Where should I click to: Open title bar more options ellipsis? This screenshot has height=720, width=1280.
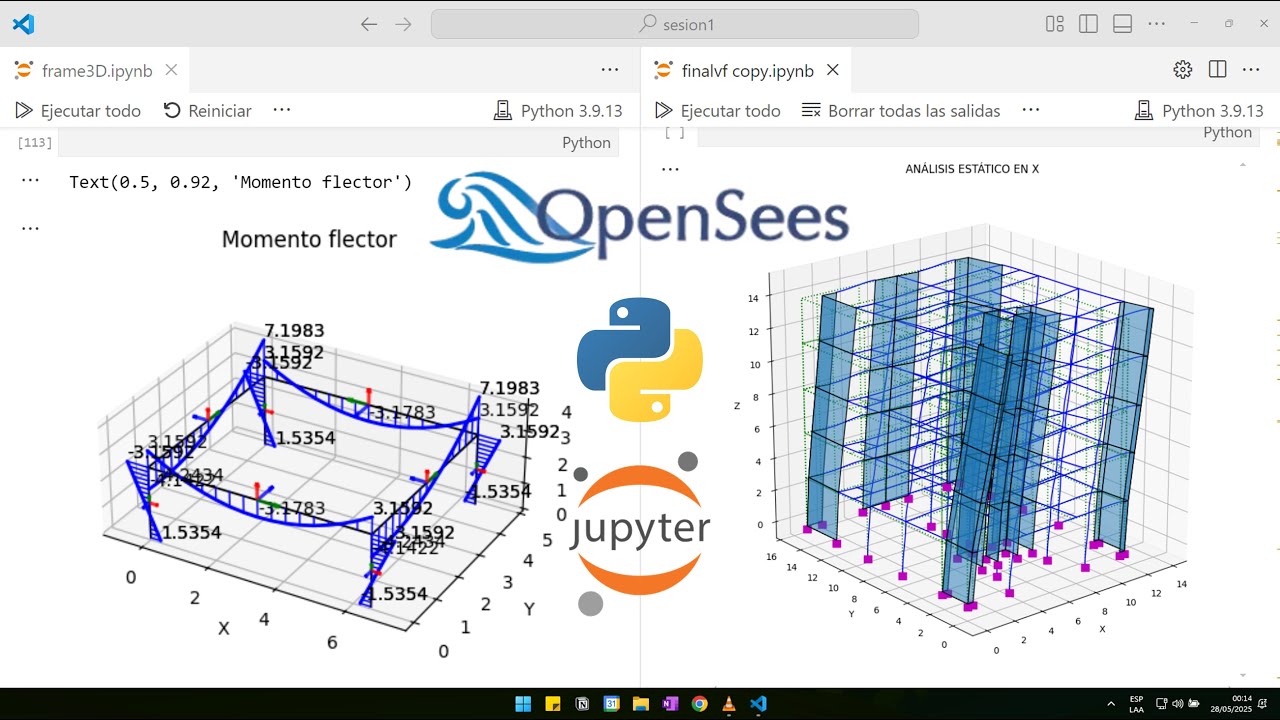[1156, 24]
